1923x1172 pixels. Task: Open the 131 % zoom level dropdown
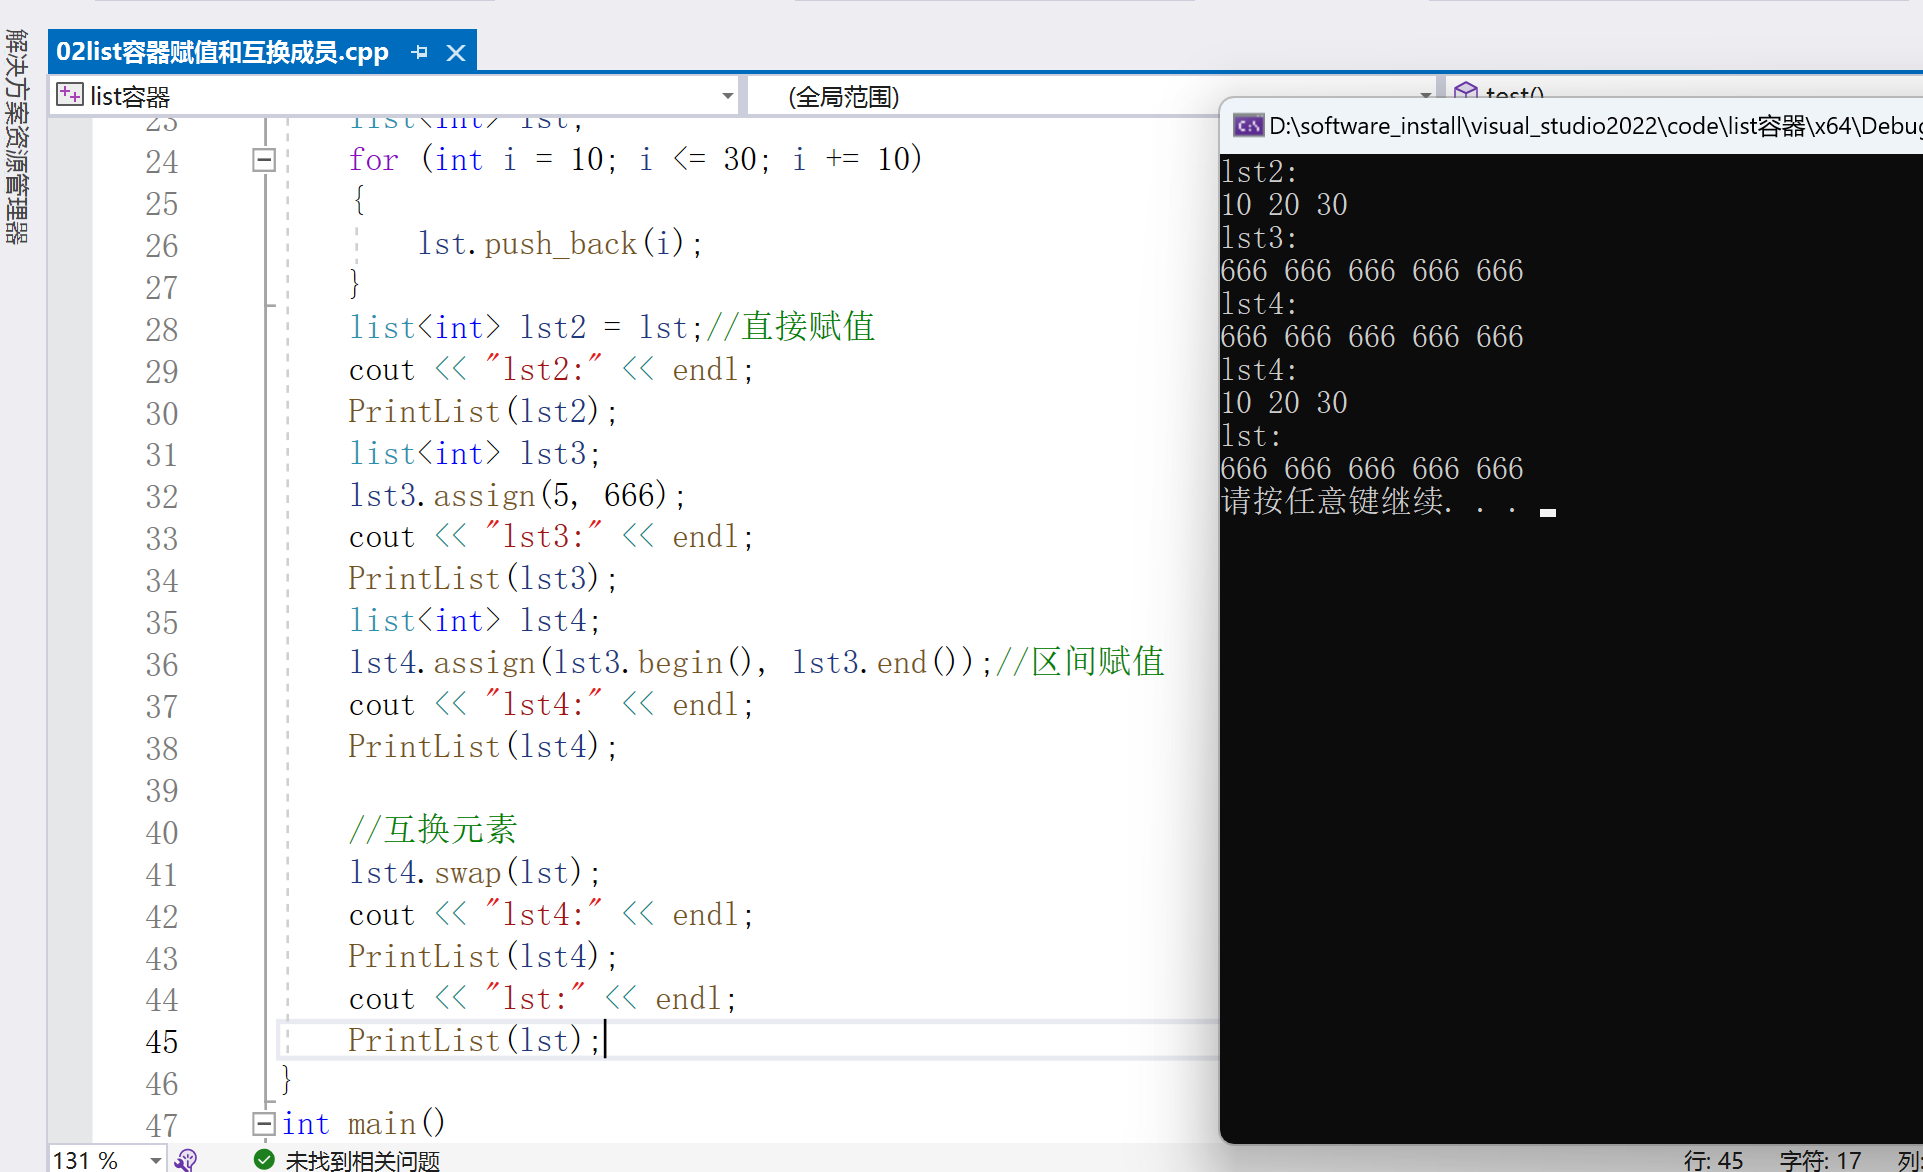point(155,1160)
